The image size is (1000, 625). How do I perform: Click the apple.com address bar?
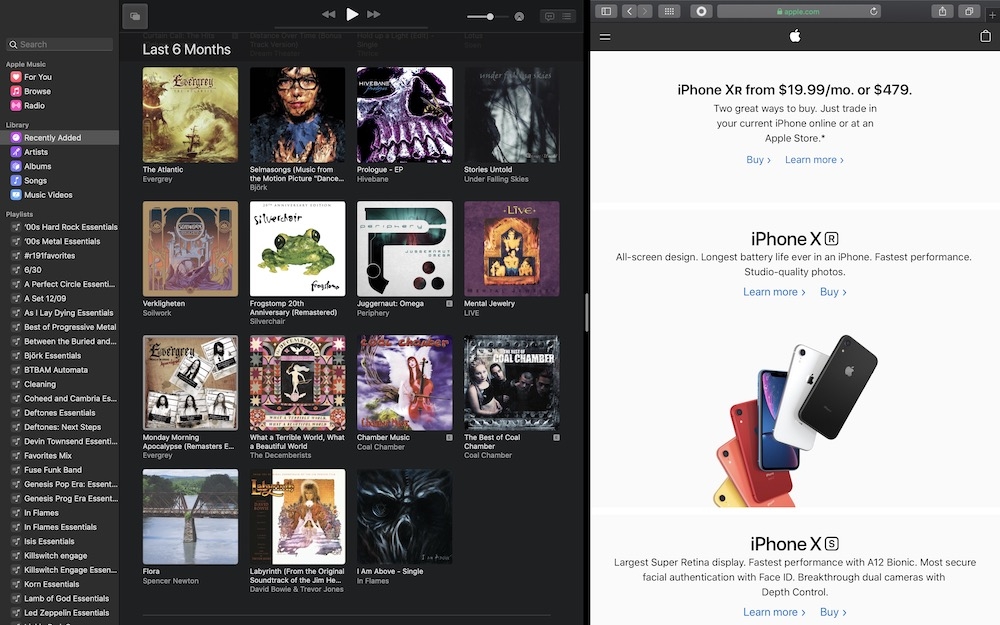[799, 11]
